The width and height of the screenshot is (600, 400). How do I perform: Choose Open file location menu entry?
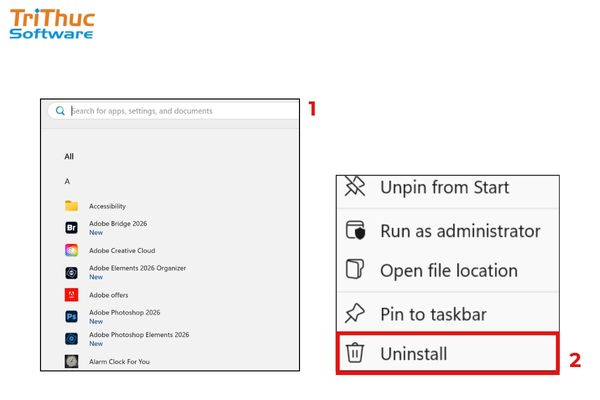[x=448, y=271]
